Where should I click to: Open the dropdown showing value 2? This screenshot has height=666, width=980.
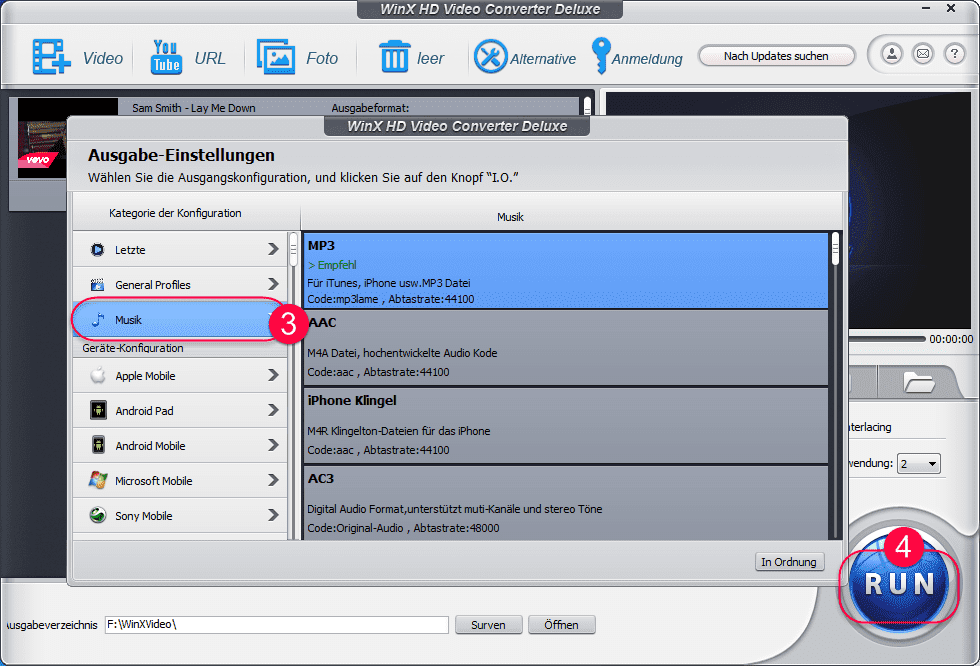[919, 464]
